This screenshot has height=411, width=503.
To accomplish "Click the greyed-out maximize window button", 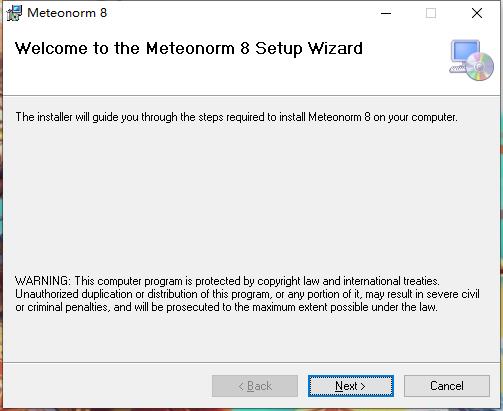I will pos(431,13).
